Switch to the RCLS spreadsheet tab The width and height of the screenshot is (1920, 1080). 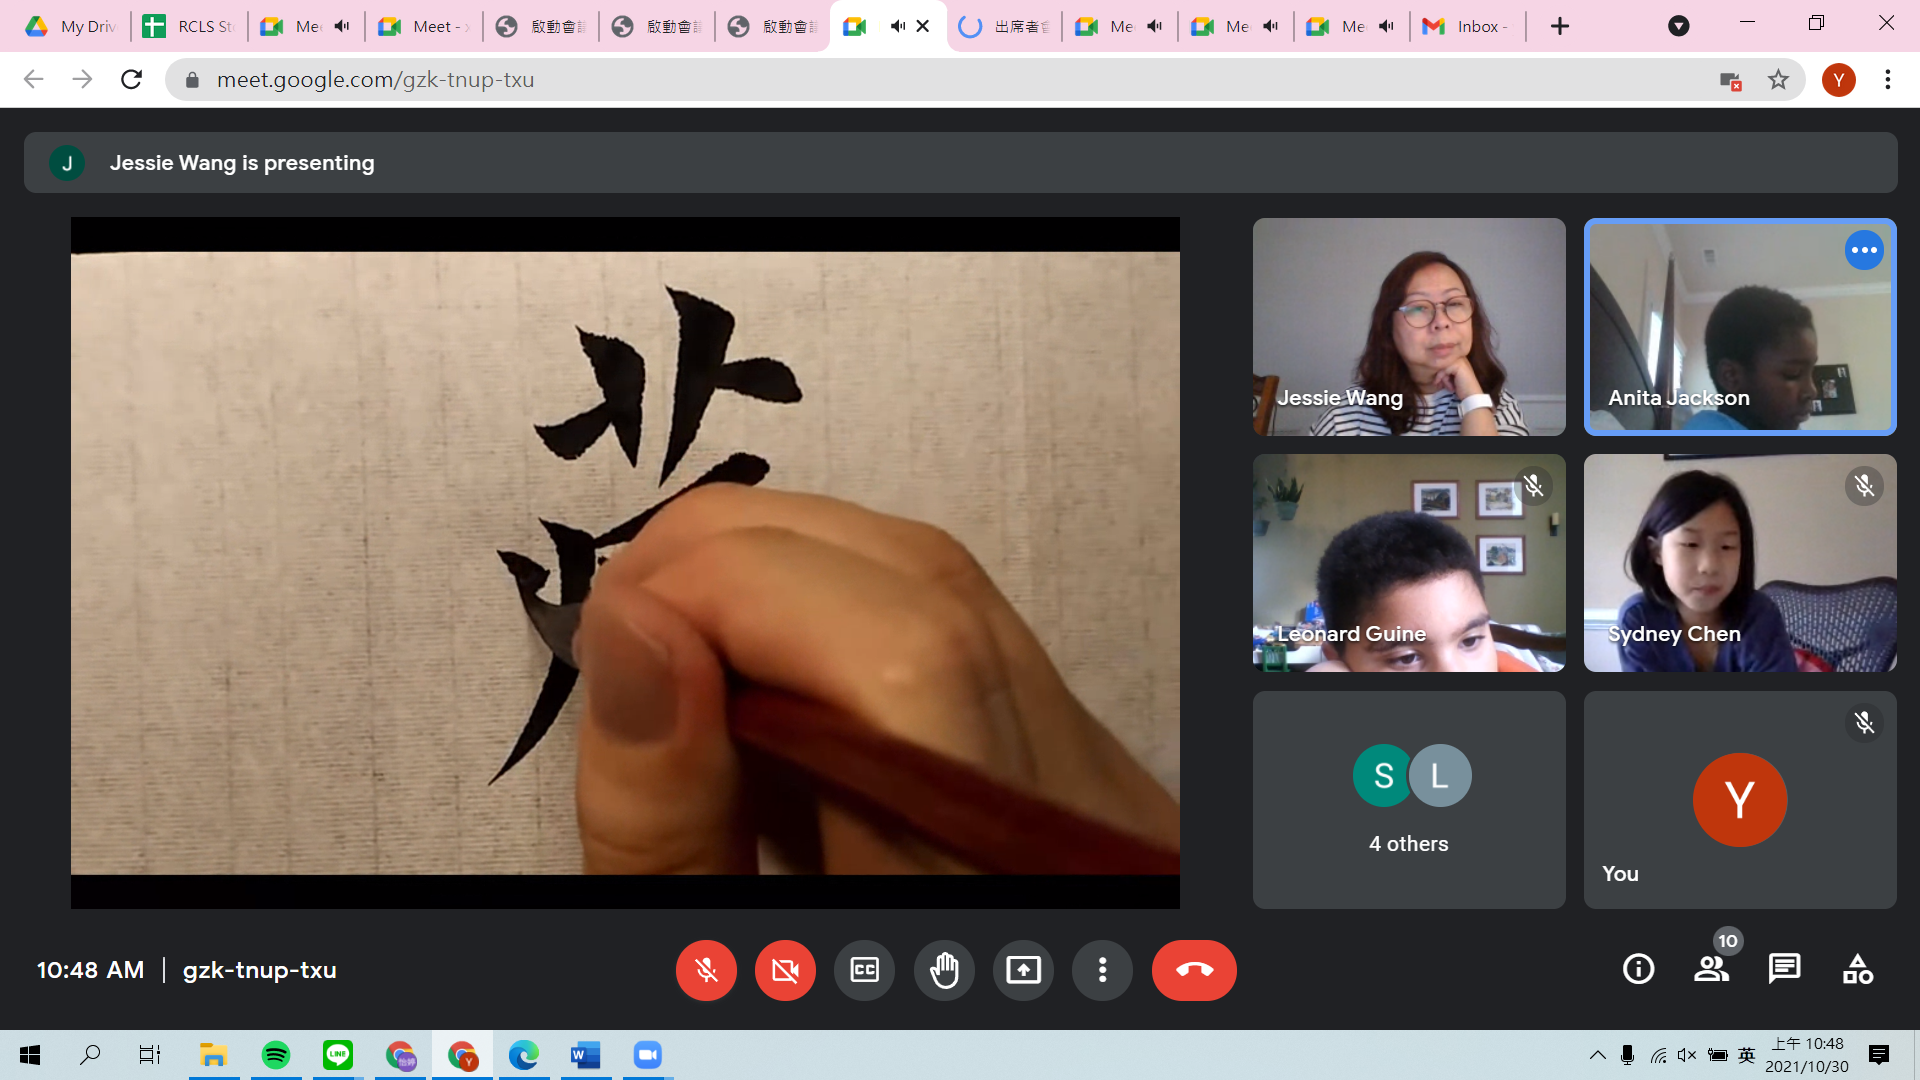pos(190,26)
